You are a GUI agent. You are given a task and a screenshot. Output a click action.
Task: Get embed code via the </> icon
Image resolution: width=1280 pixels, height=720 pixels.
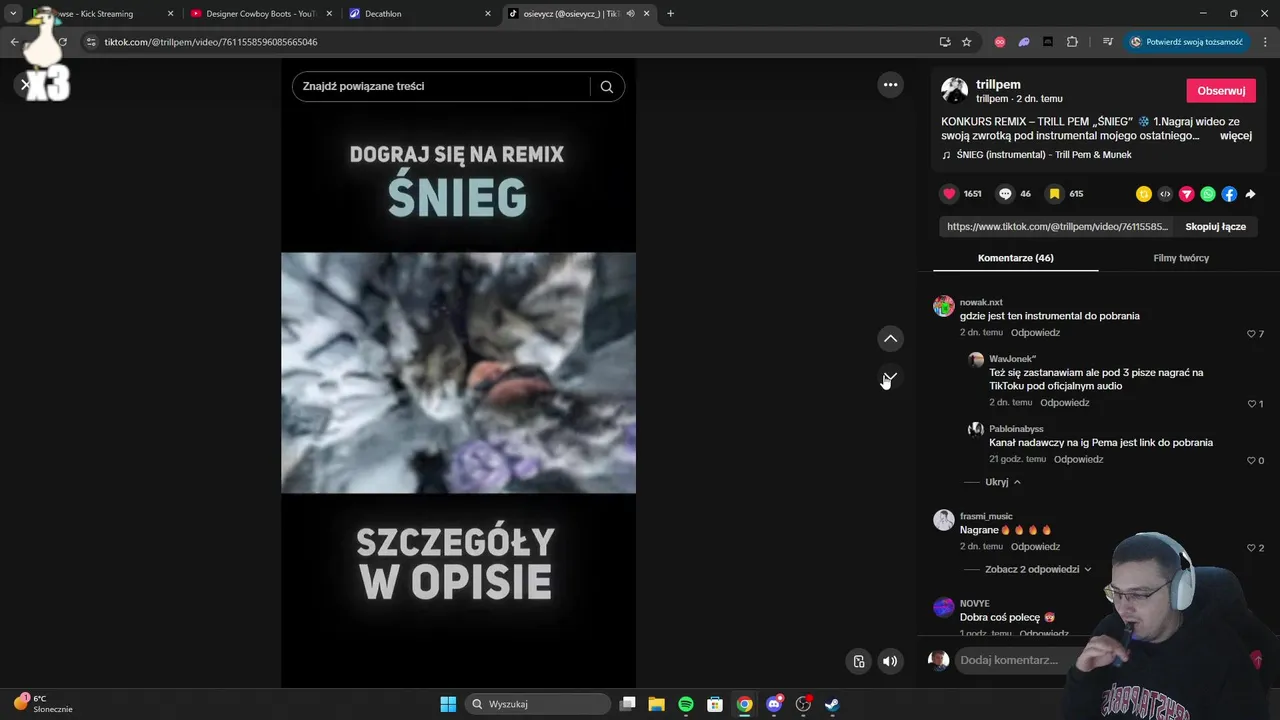(x=1165, y=194)
